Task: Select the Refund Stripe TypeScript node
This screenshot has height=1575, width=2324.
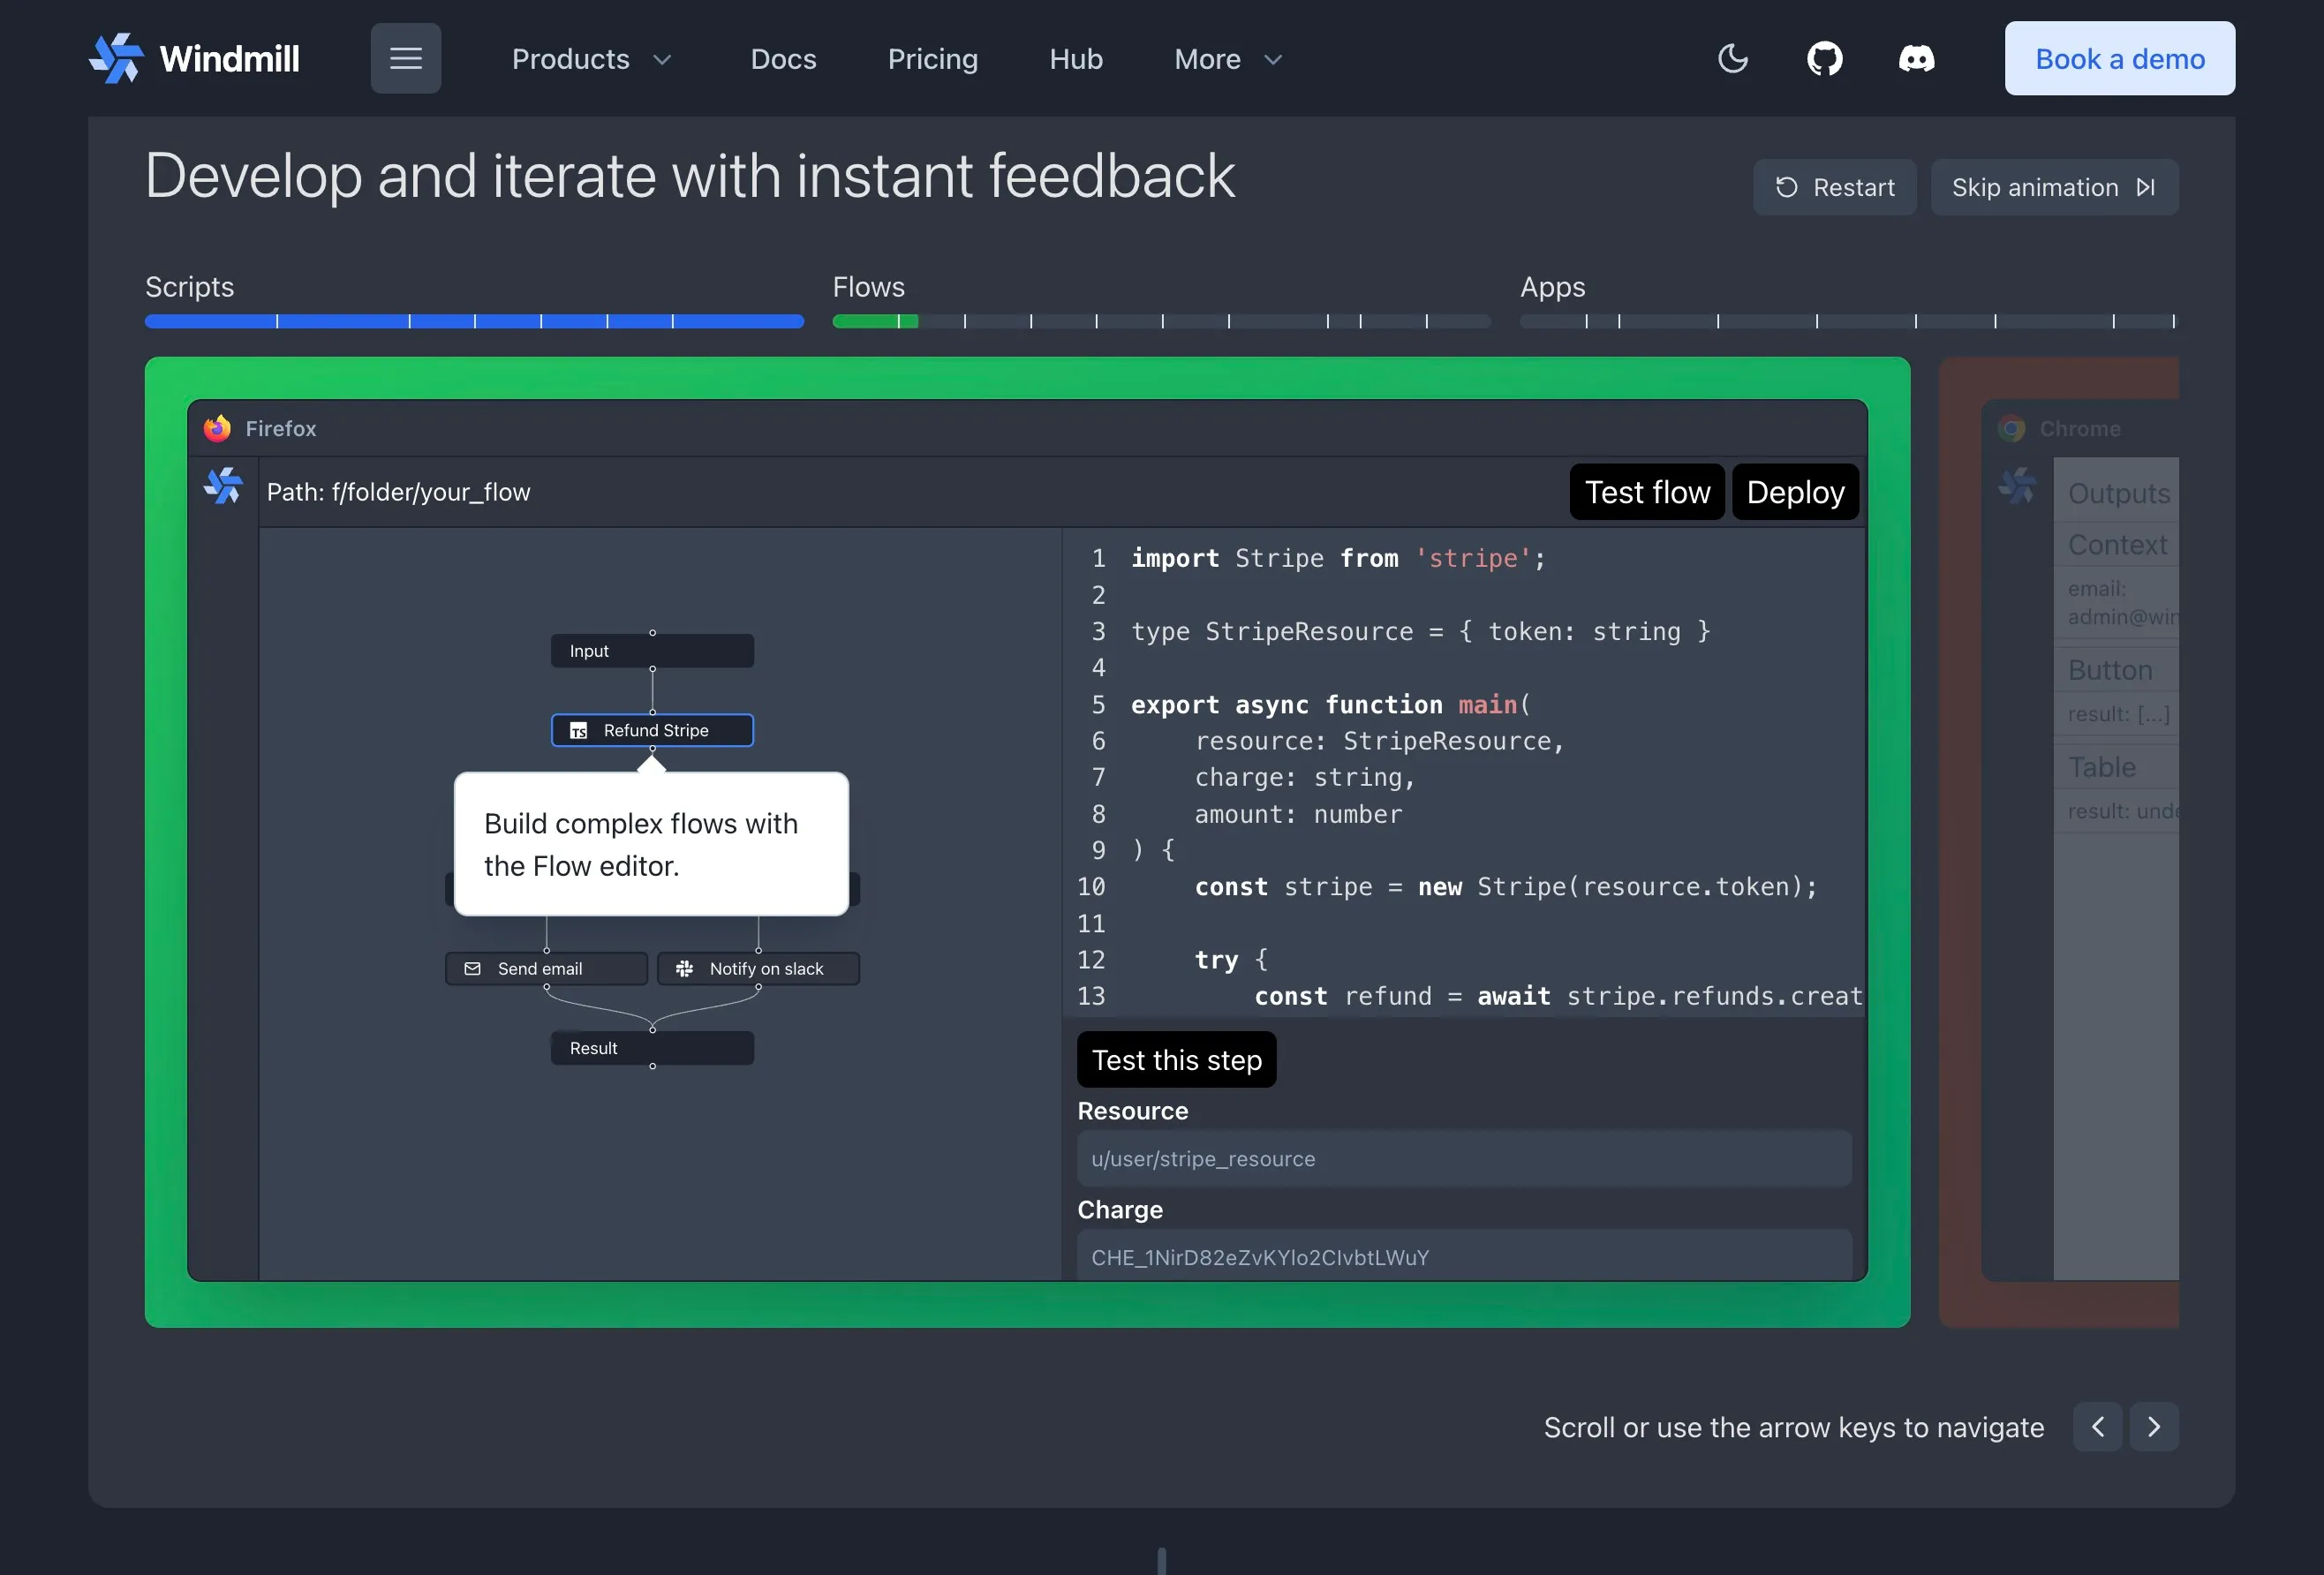Action: (652, 730)
